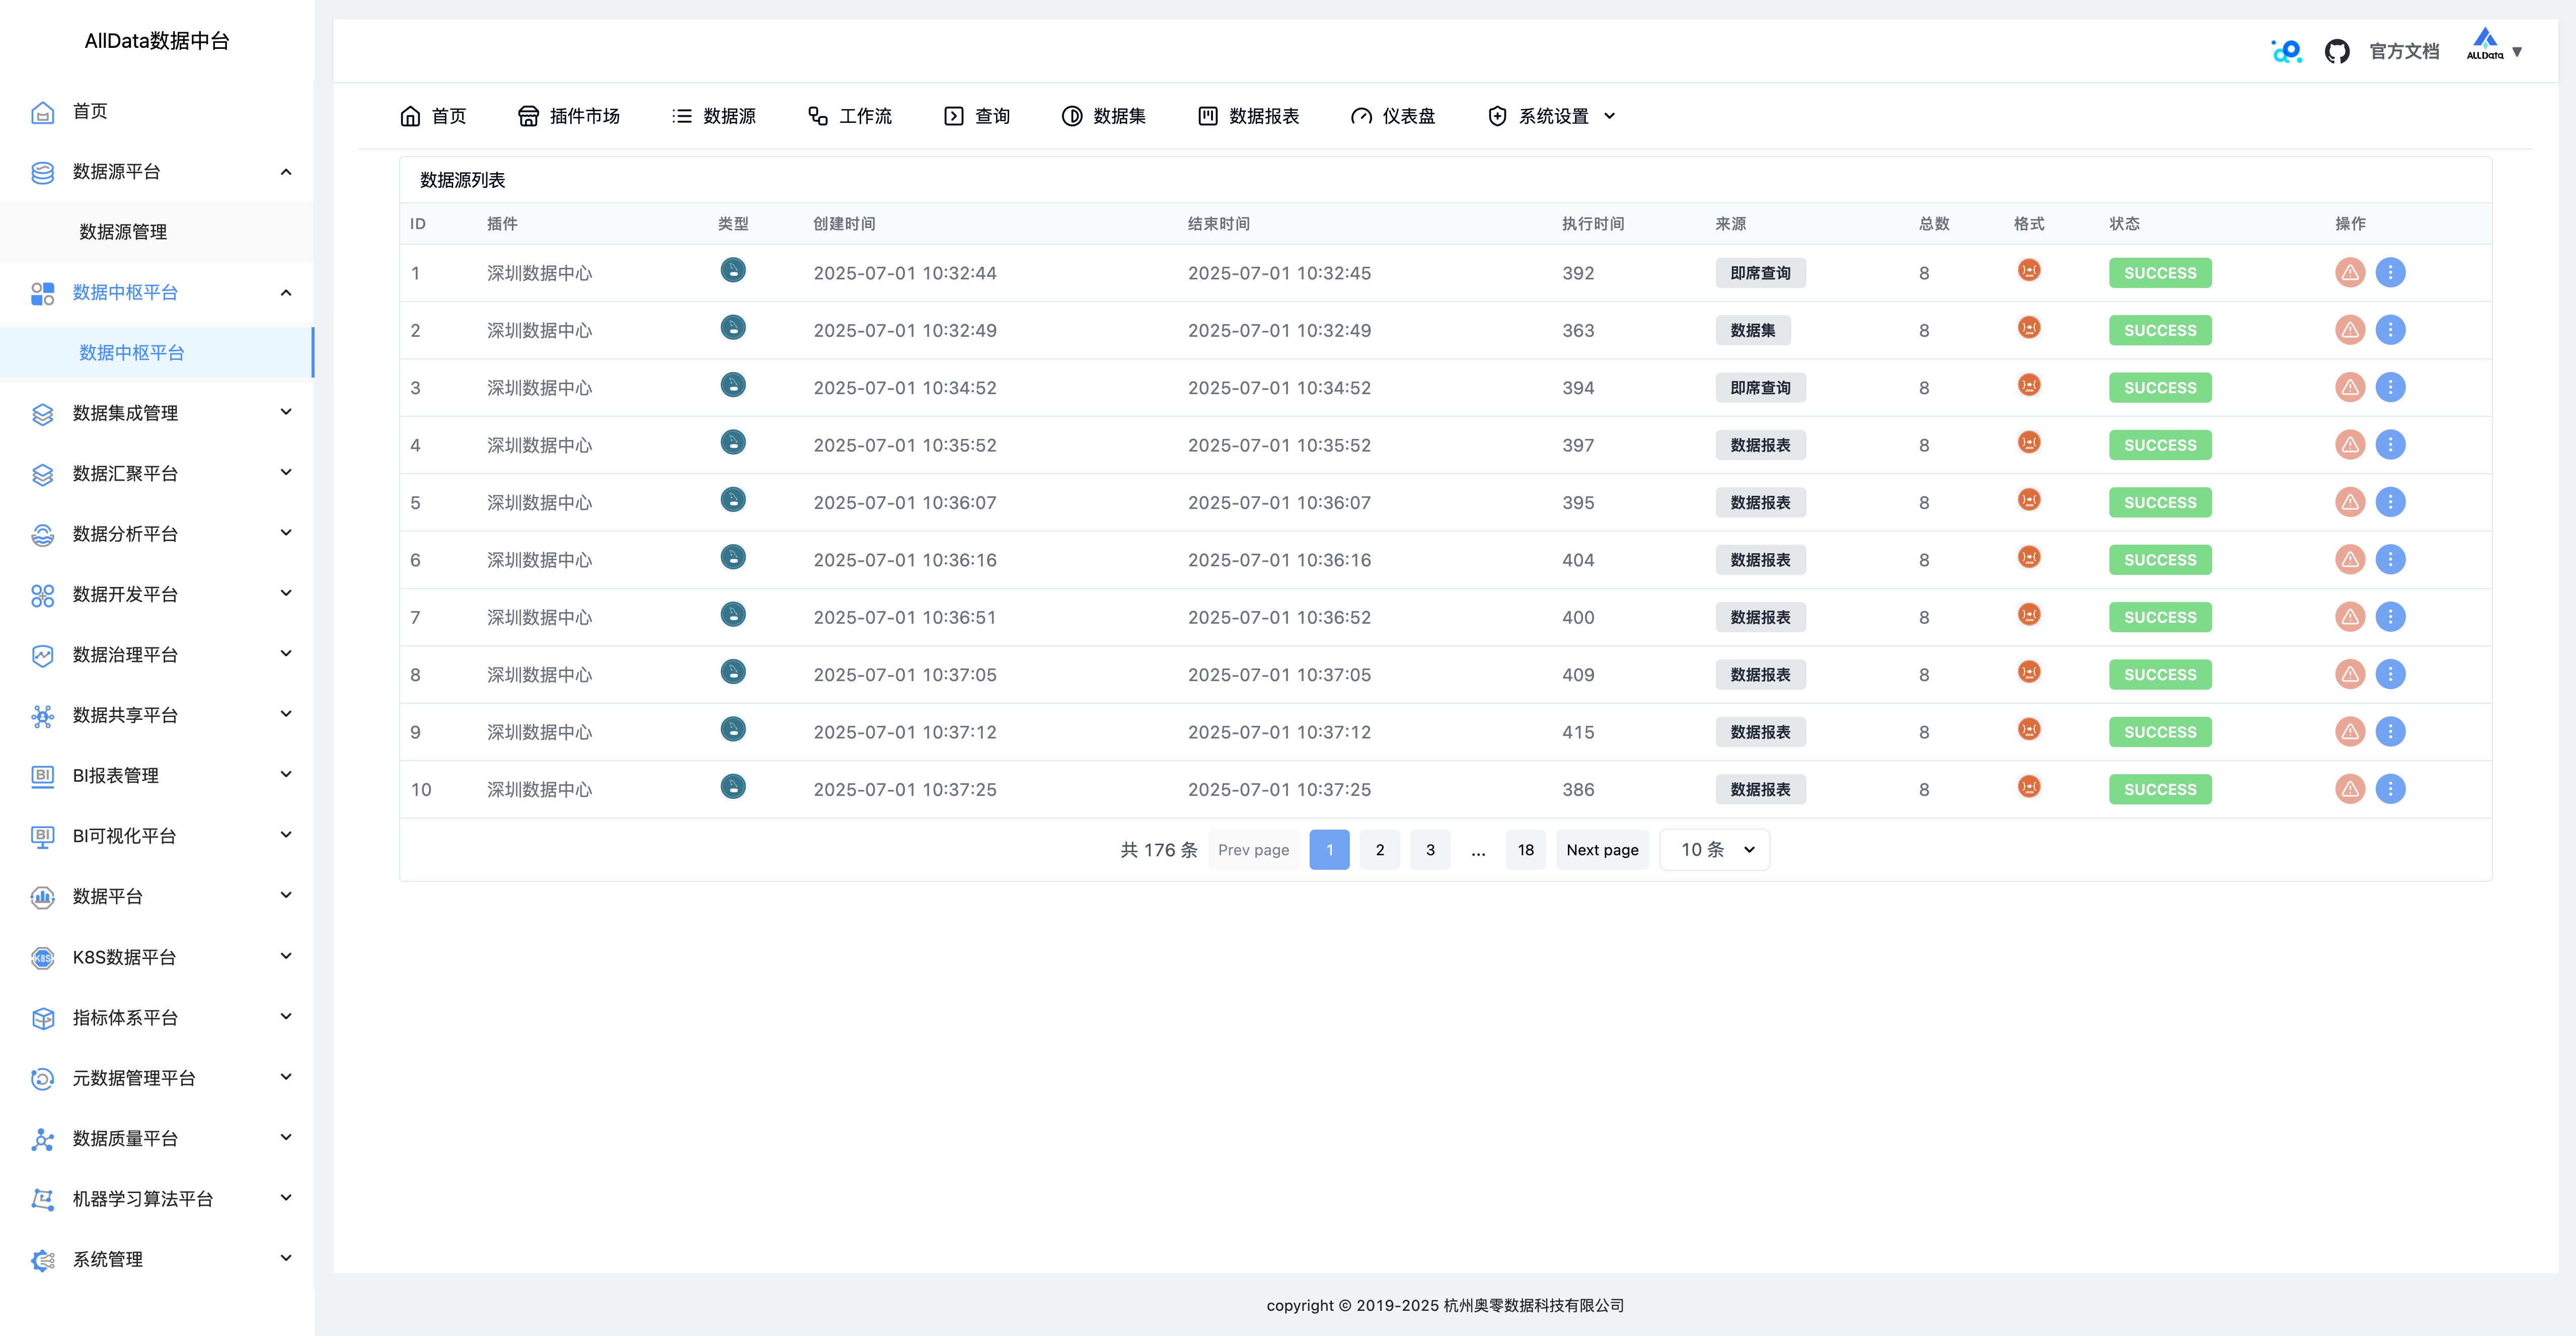Viewport: 2576px width, 1336px height.
Task: Click the 数据源平台 database icon in sidebar
Action: coord(42,172)
